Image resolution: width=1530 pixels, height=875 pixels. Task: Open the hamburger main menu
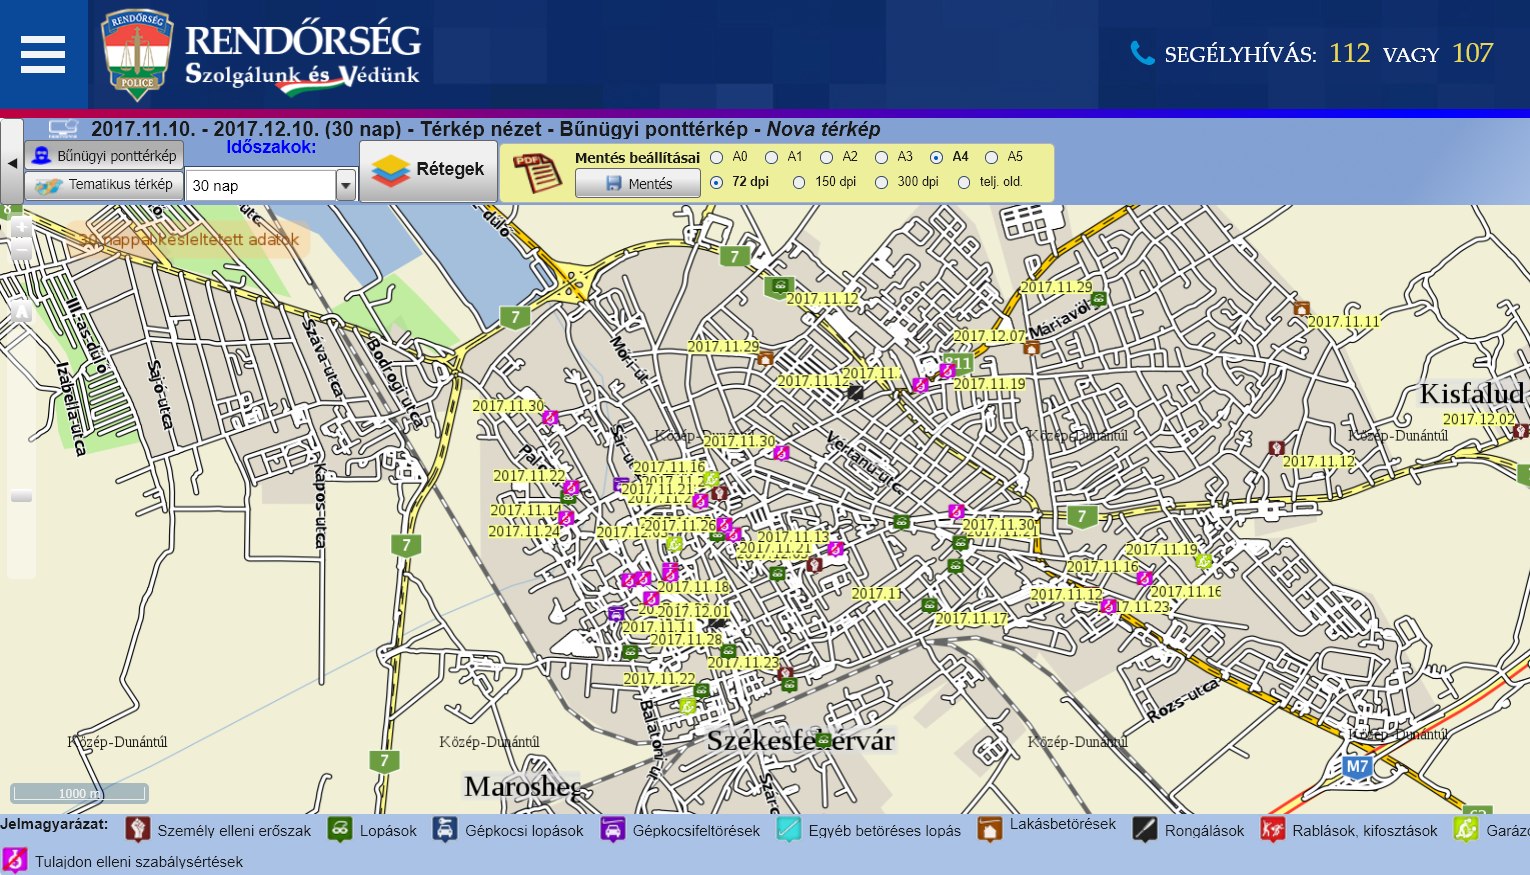[43, 54]
